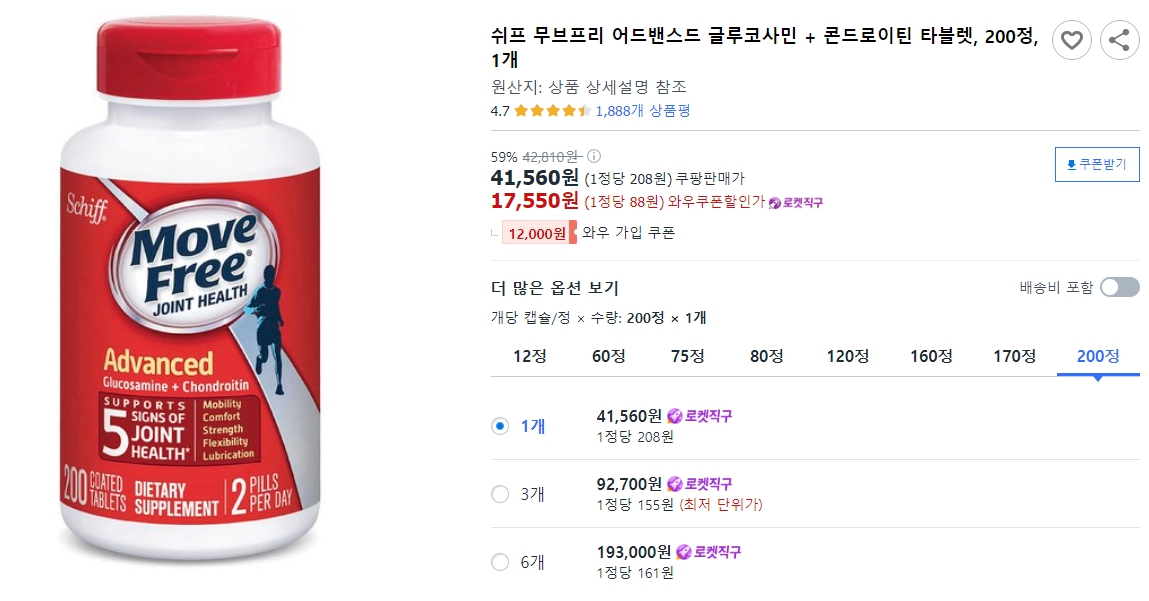Switch to the 60정 tab
Viewport: 1149px width, 601px height.
click(x=609, y=356)
